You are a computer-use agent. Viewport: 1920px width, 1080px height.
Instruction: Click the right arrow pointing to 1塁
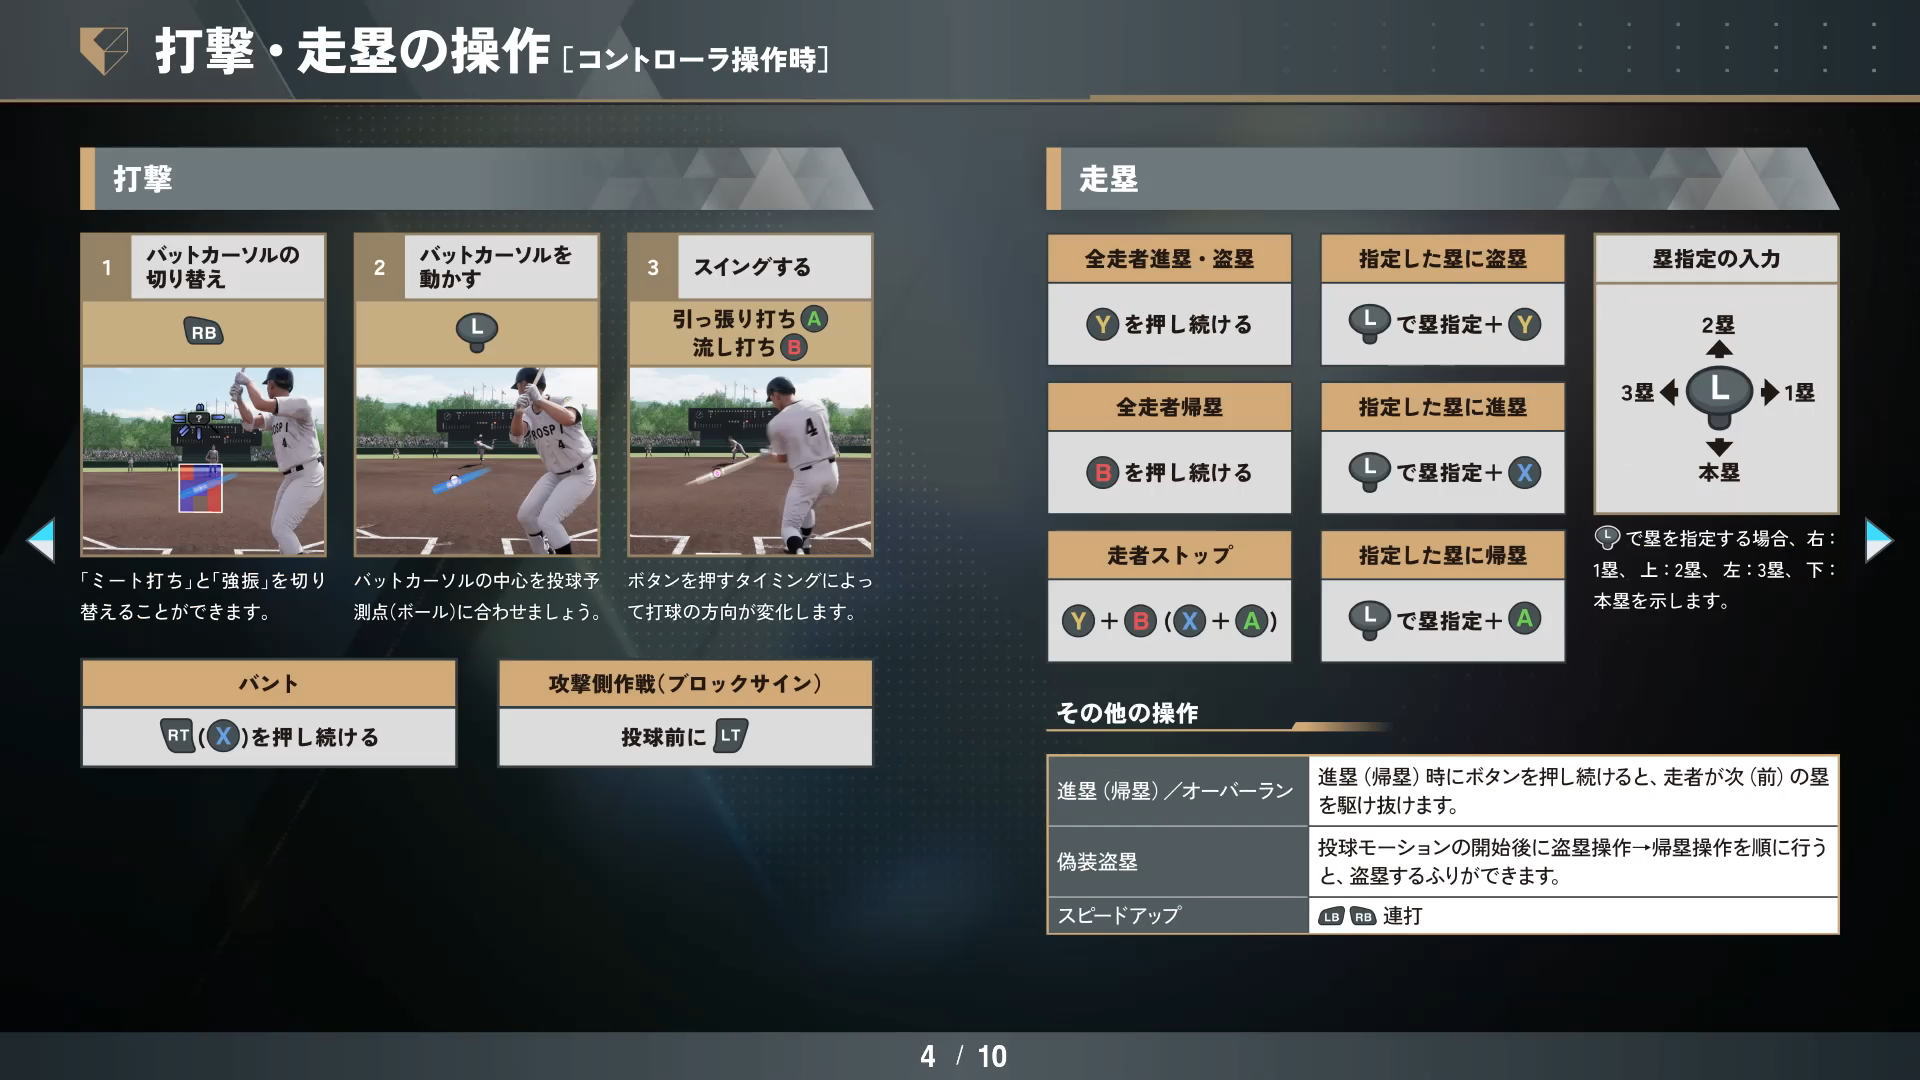pyautogui.click(x=1770, y=392)
